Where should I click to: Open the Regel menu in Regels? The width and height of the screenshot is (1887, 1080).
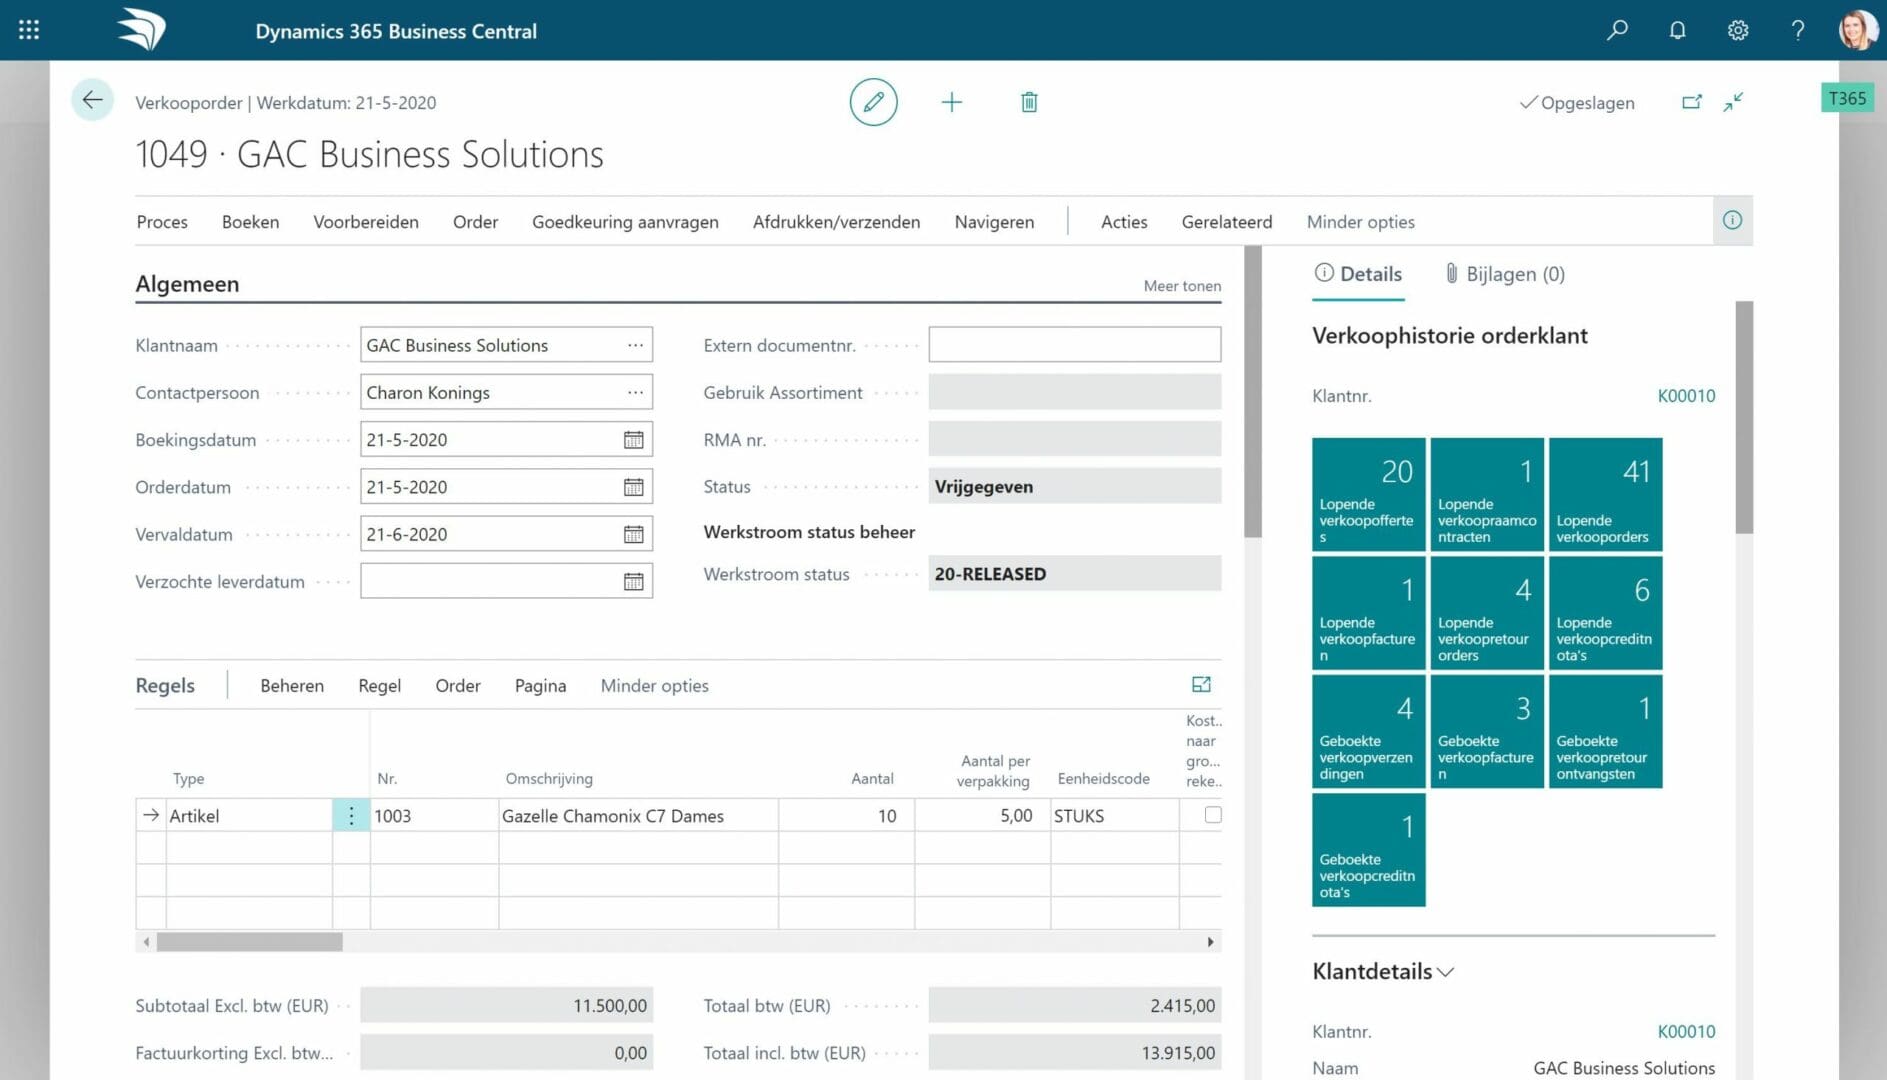click(380, 686)
